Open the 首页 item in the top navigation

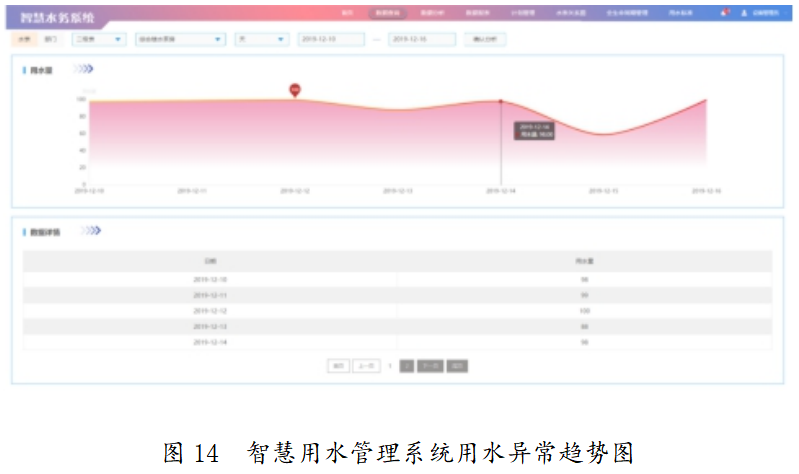pyautogui.click(x=347, y=13)
